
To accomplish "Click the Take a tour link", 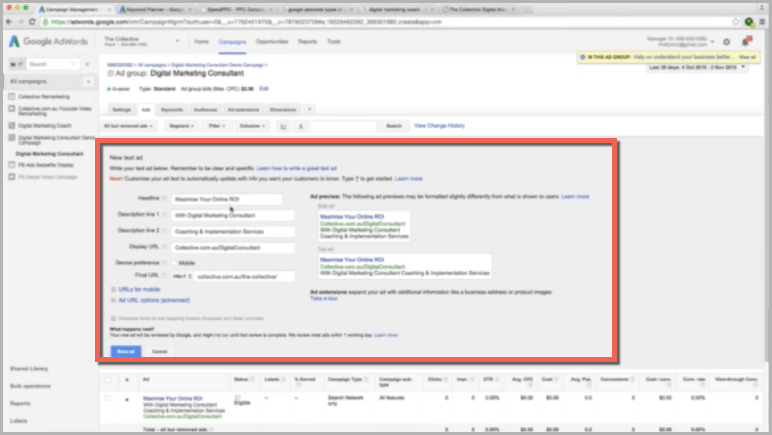I will coord(324,298).
